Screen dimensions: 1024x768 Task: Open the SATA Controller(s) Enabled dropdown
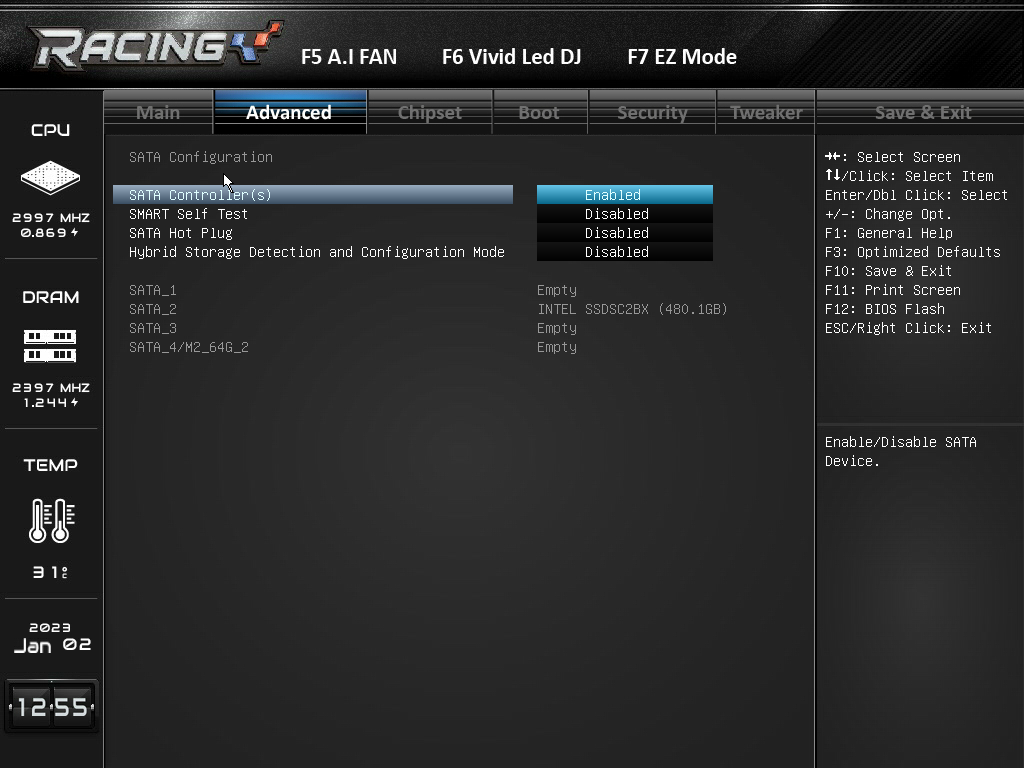624,195
